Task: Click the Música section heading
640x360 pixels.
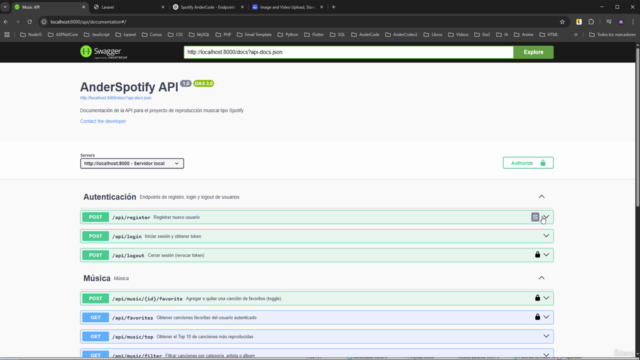Action: coord(97,278)
